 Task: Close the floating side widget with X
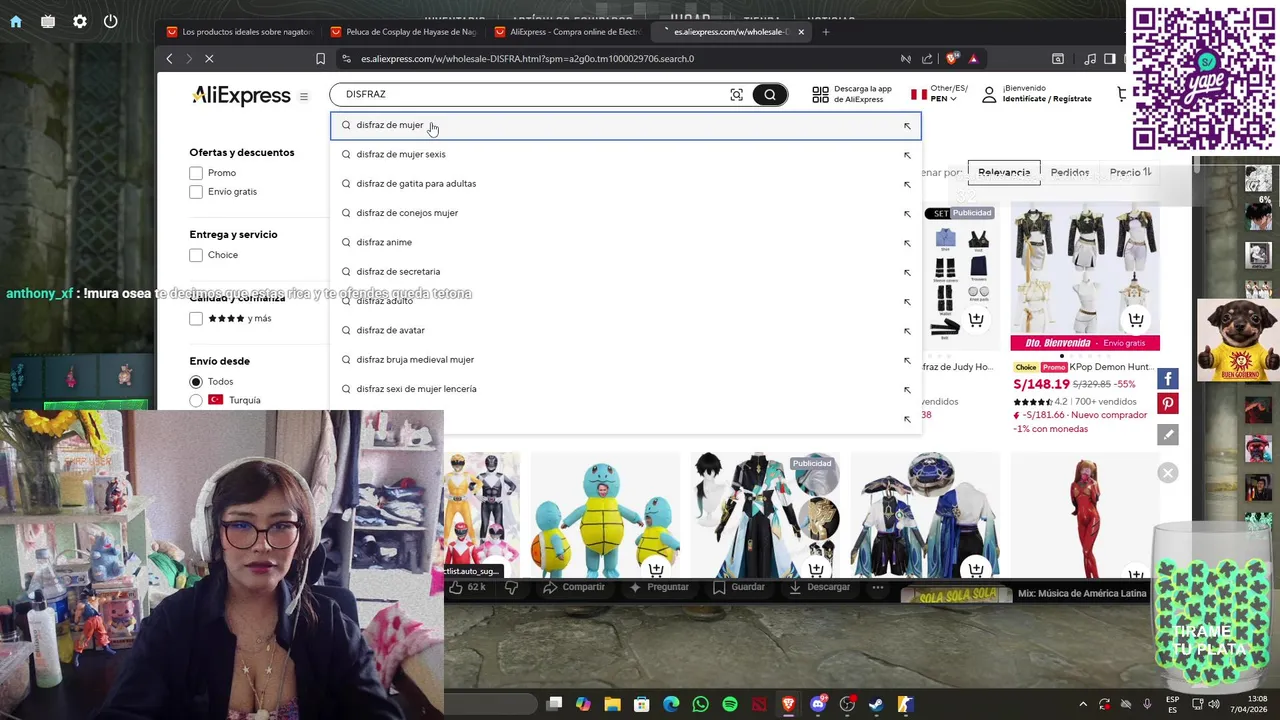[1167, 473]
